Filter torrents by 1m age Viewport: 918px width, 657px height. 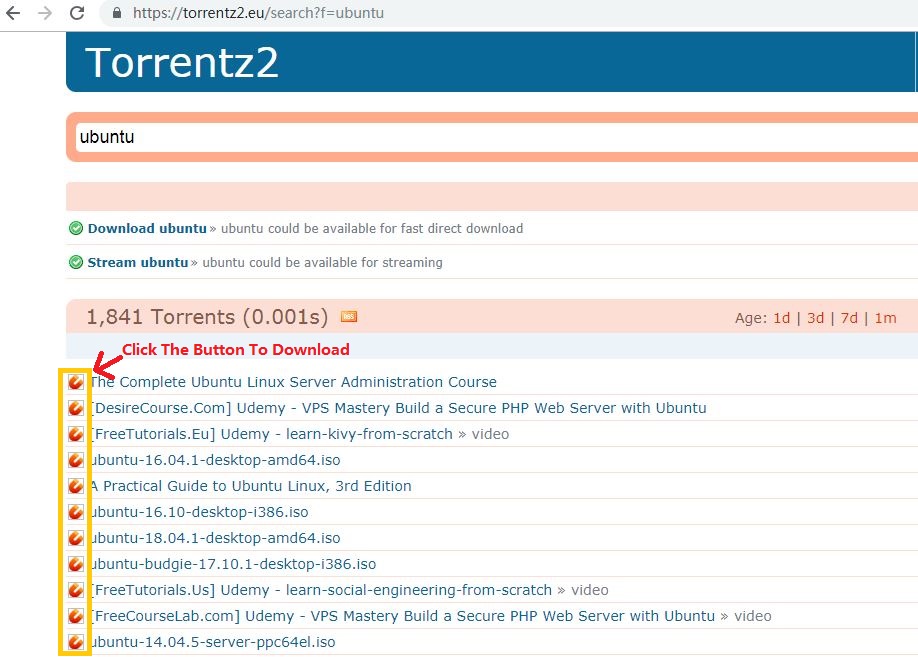(x=885, y=318)
